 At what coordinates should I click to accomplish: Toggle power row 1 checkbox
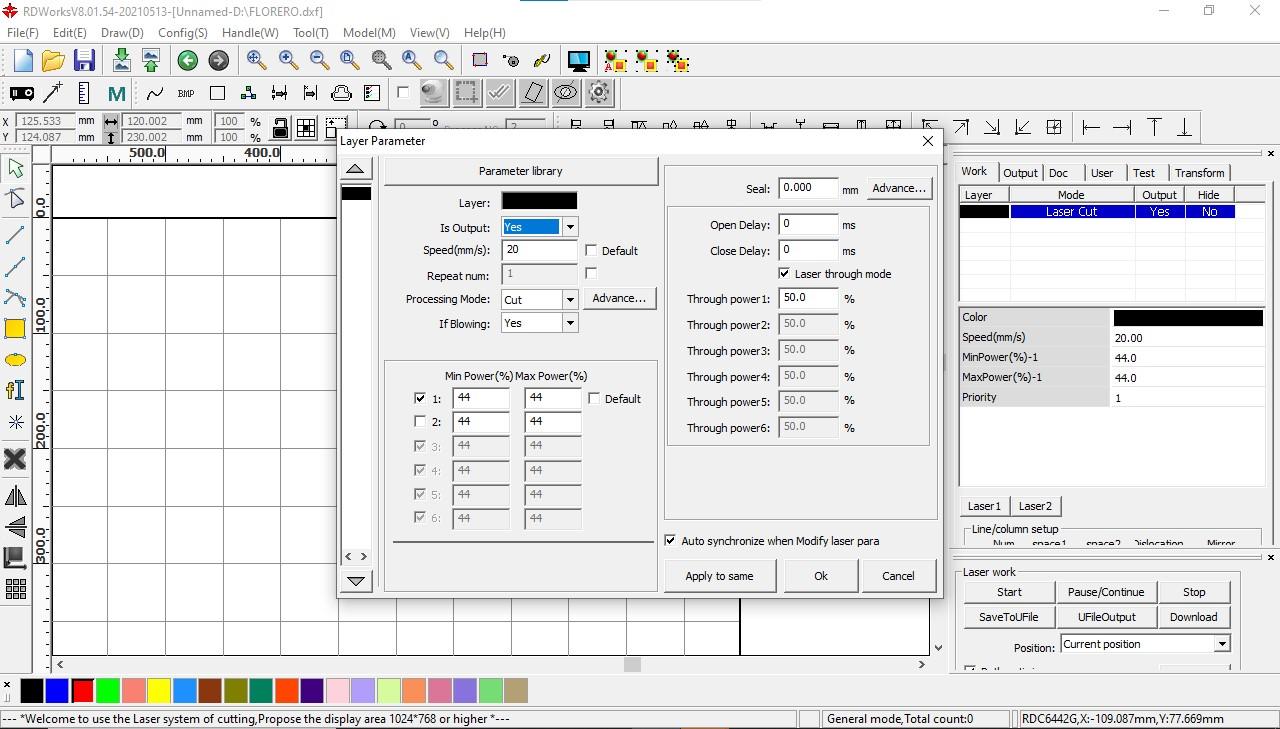point(420,398)
